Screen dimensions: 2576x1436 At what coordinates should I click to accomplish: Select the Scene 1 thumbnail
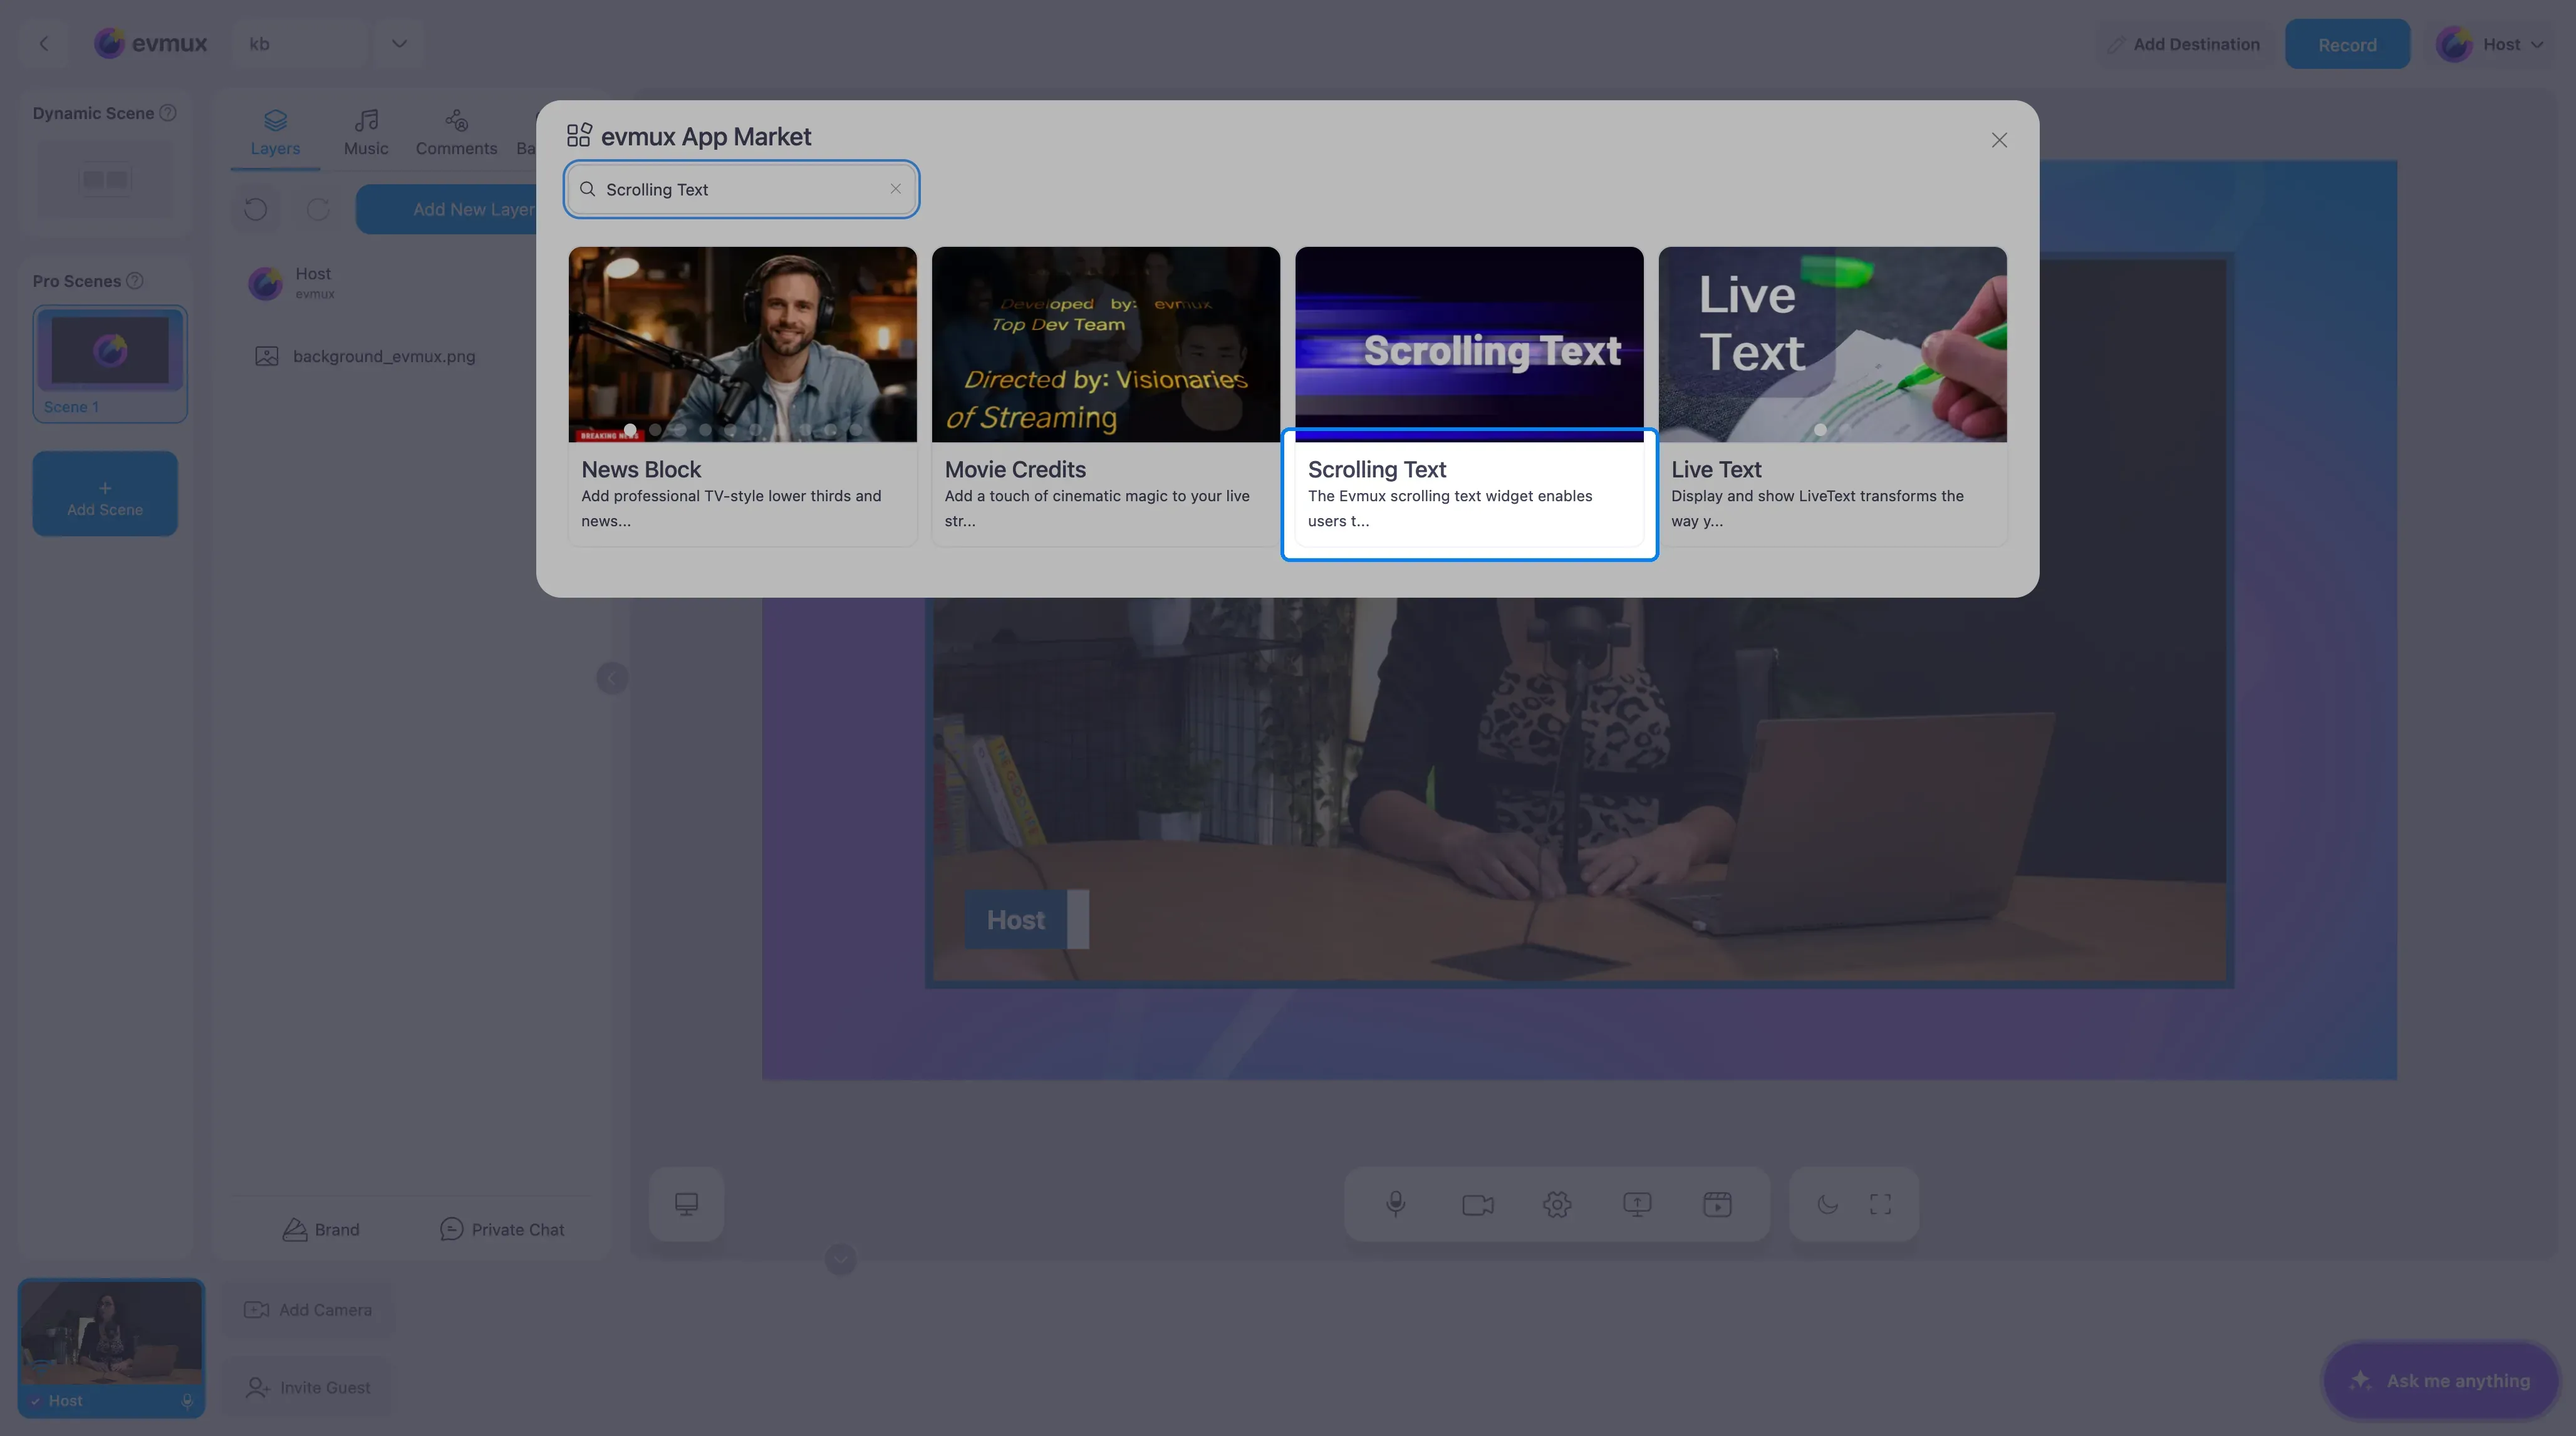click(x=110, y=363)
